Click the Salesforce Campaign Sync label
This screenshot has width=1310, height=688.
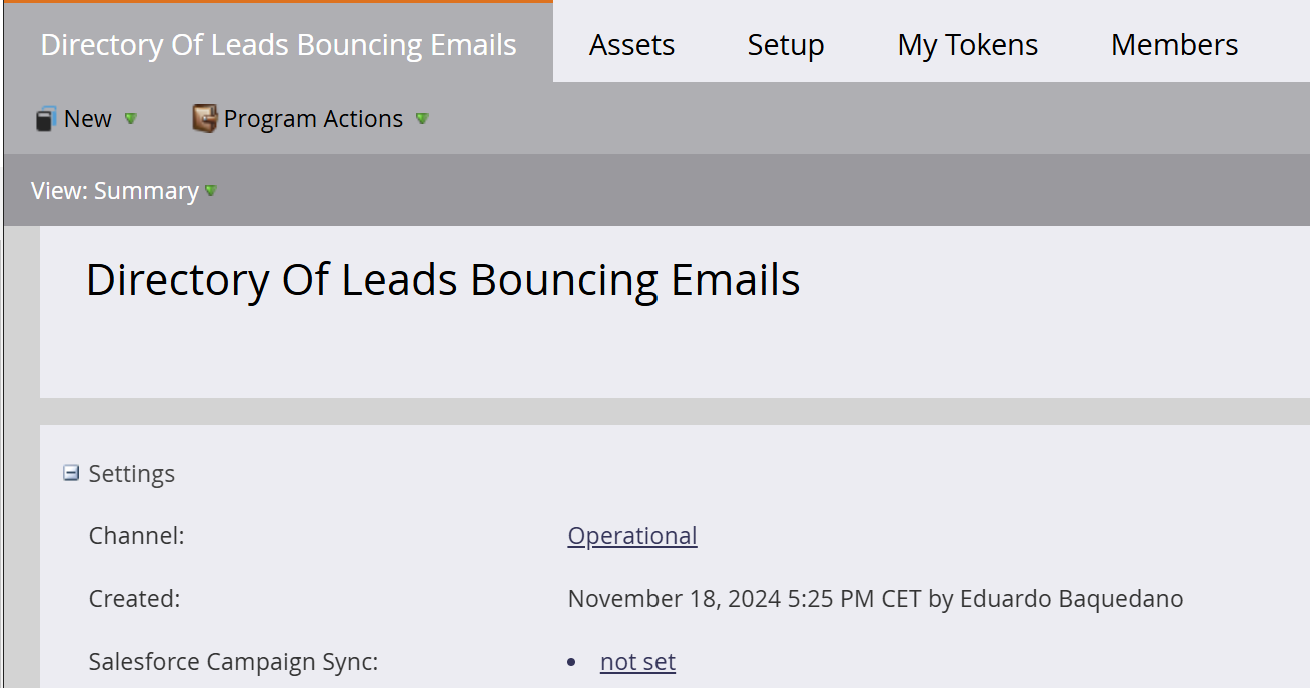pyautogui.click(x=233, y=662)
